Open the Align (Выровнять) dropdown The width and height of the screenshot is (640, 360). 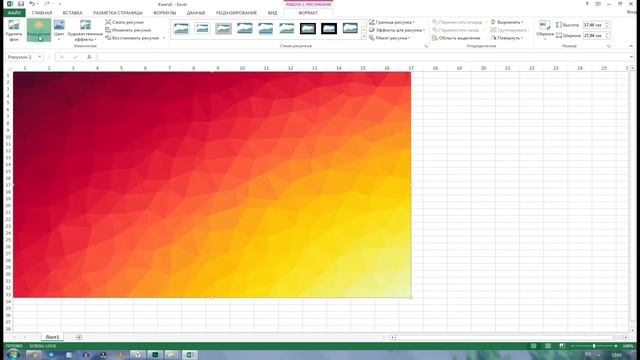tap(507, 22)
